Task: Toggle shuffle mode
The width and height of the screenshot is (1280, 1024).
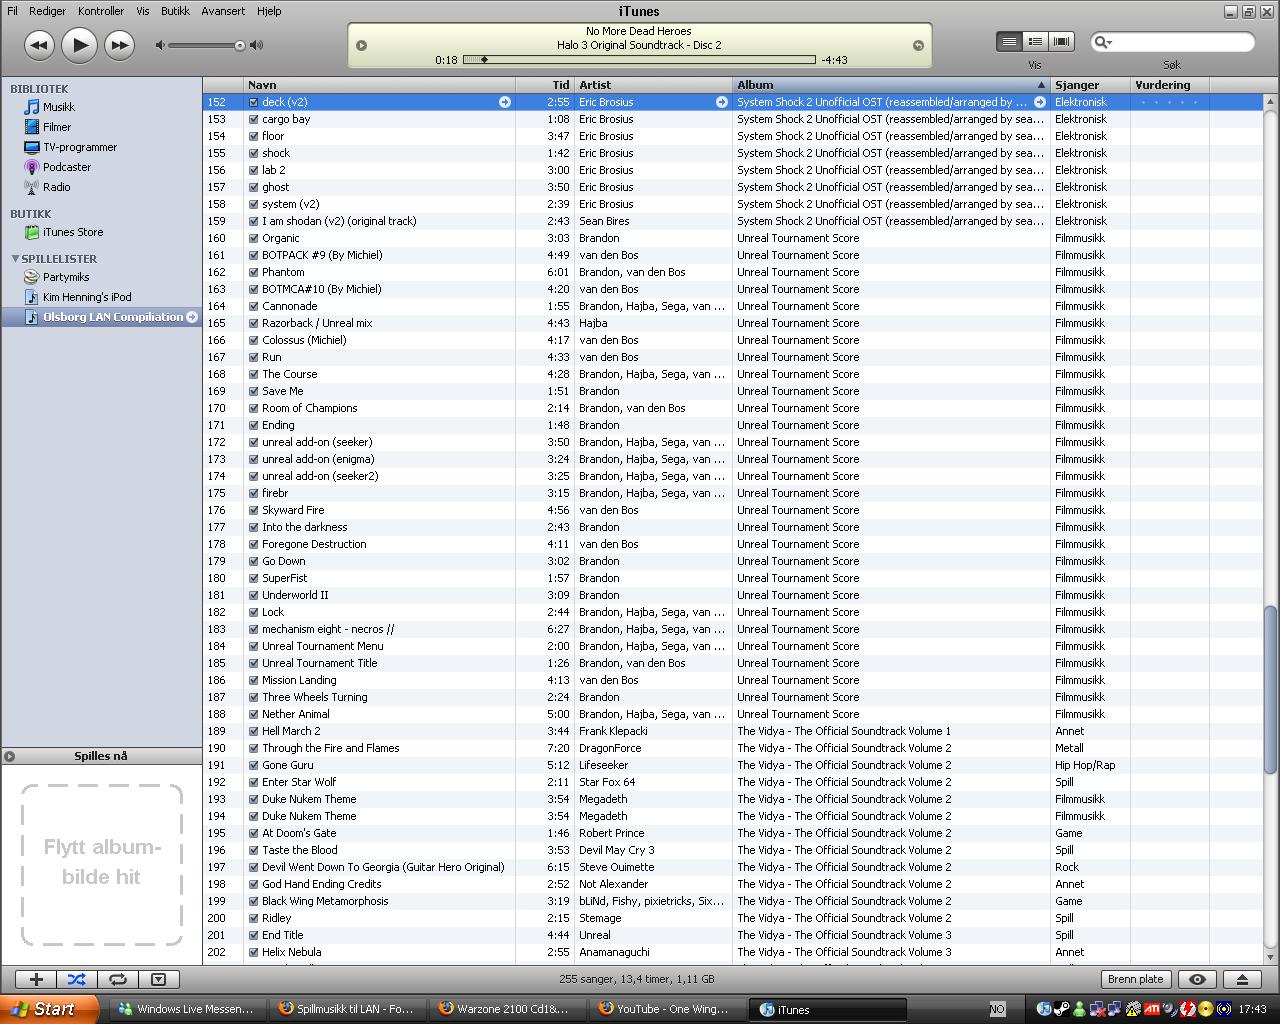Action: [x=77, y=980]
